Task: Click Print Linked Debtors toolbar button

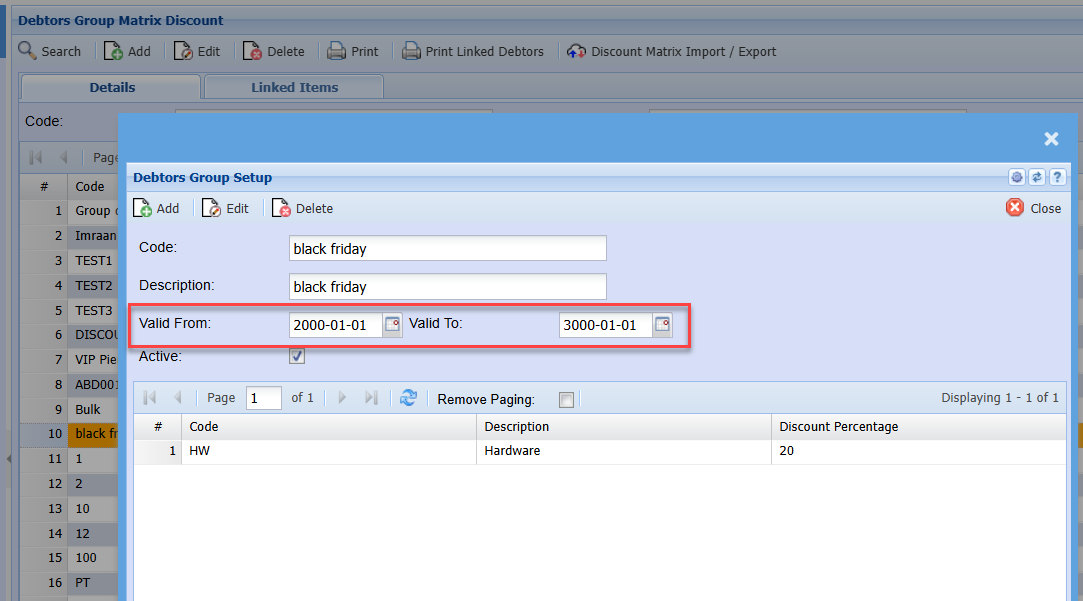Action: 474,51
